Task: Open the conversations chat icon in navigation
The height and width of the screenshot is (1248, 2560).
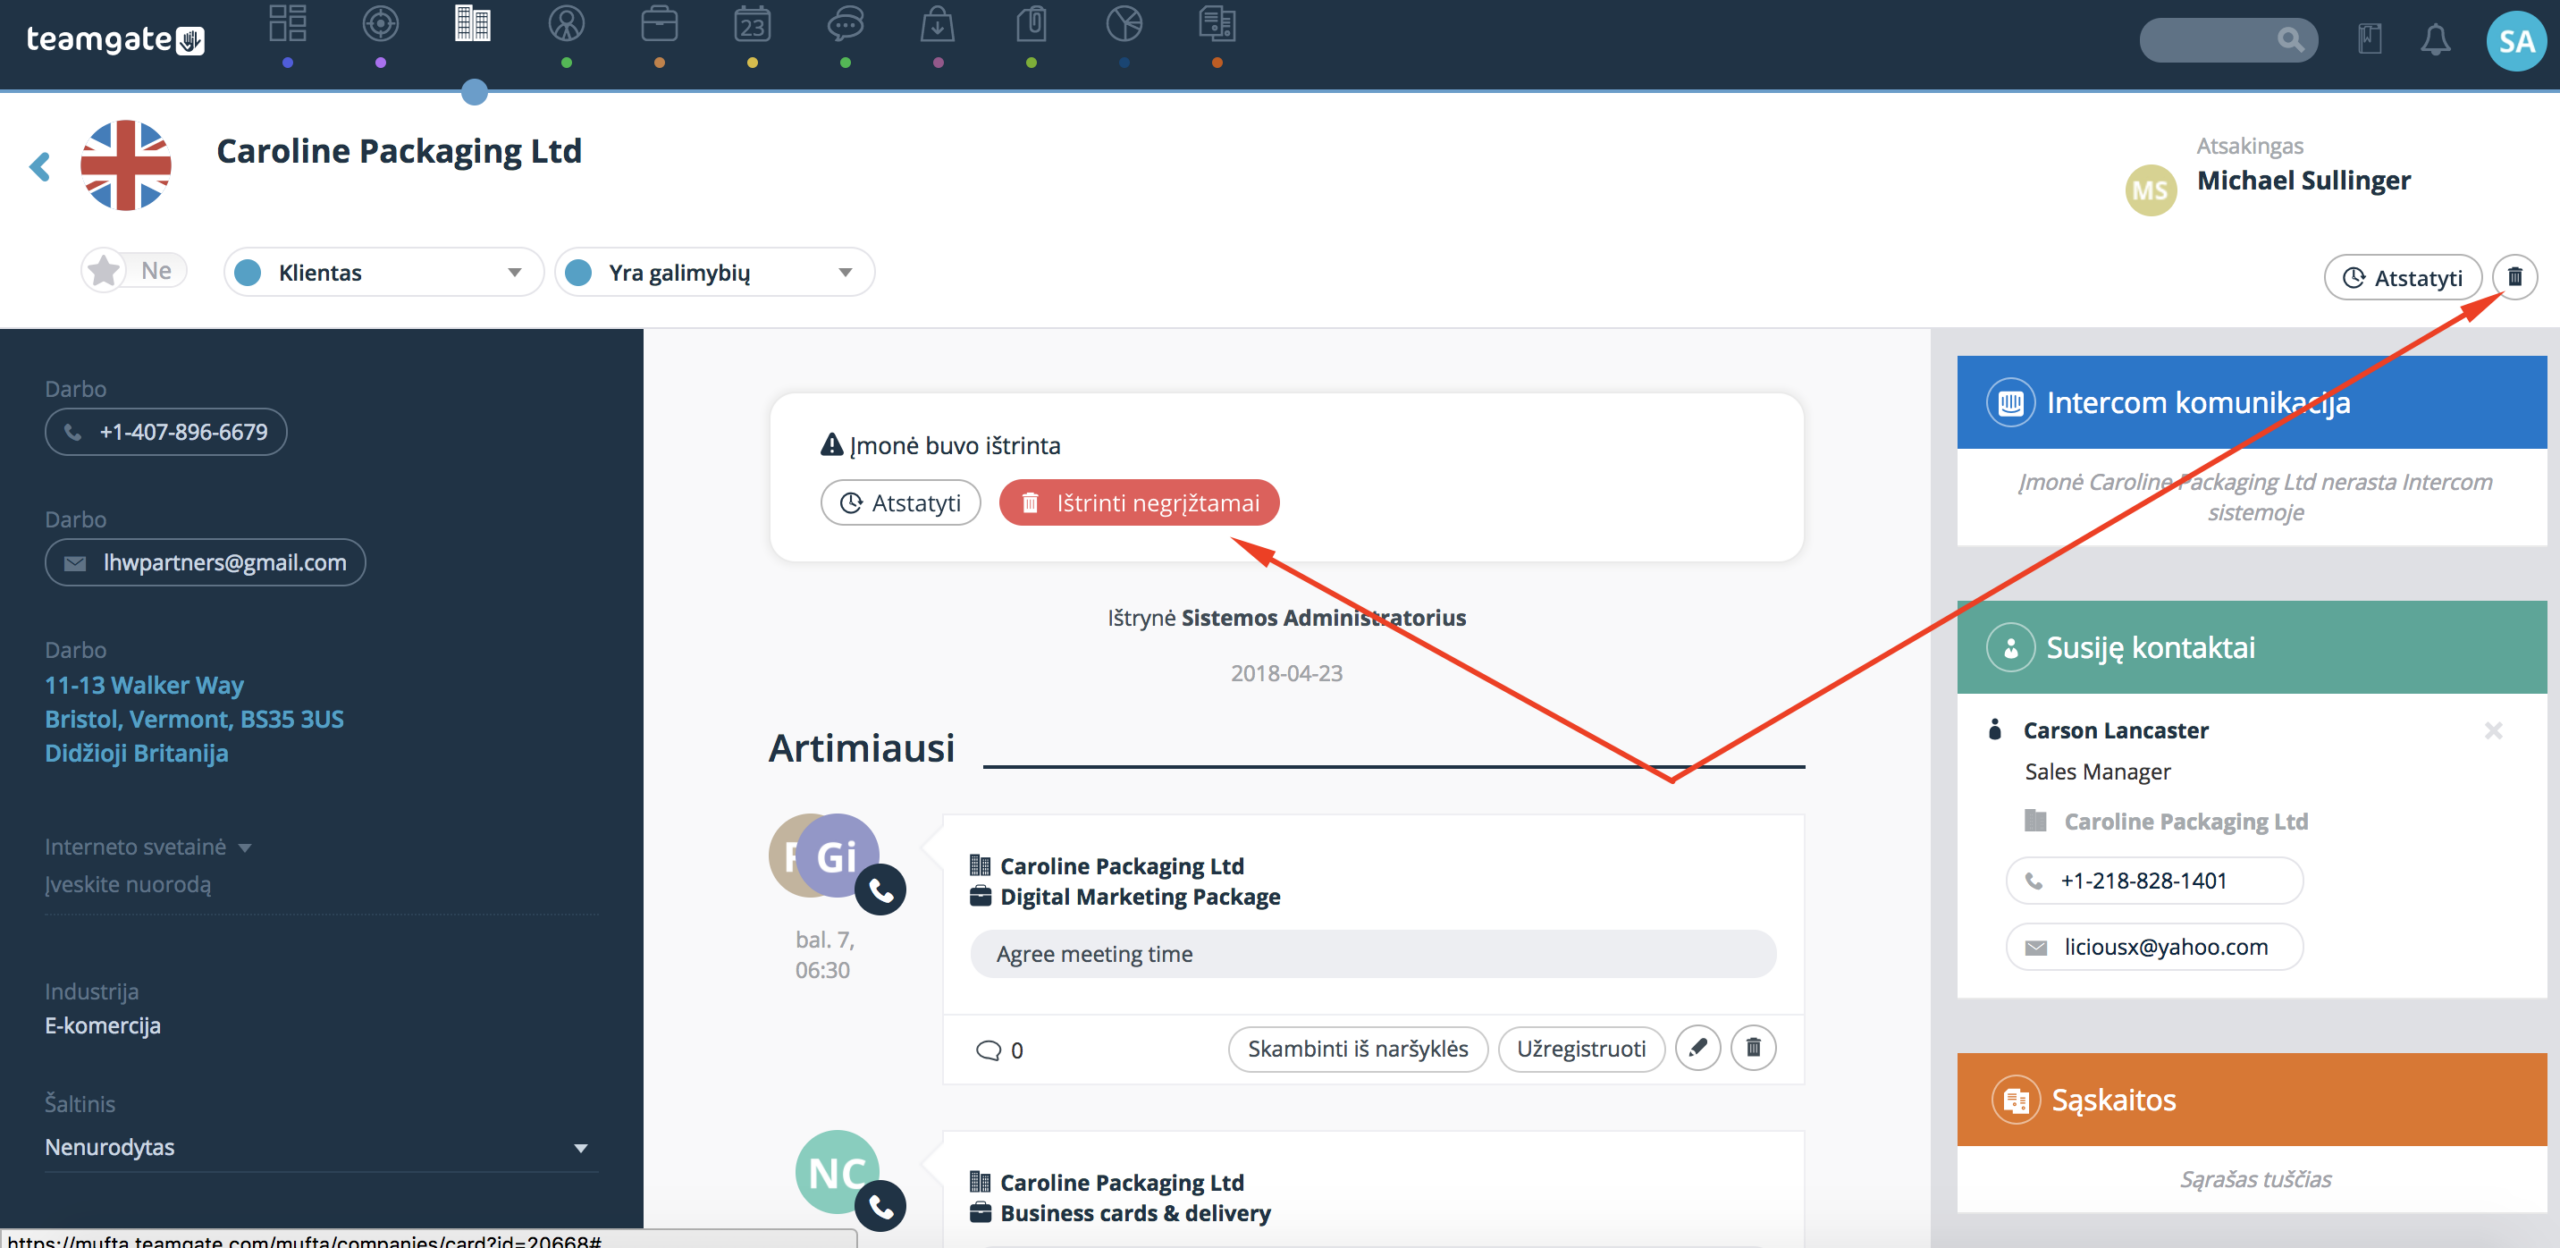Action: click(845, 24)
